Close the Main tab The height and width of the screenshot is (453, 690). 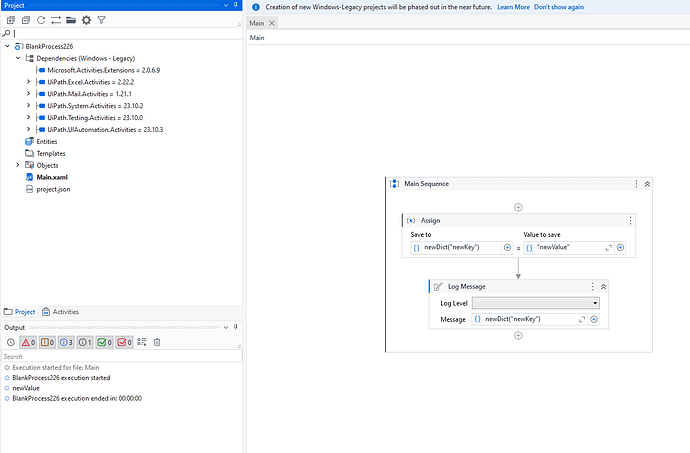pos(272,23)
